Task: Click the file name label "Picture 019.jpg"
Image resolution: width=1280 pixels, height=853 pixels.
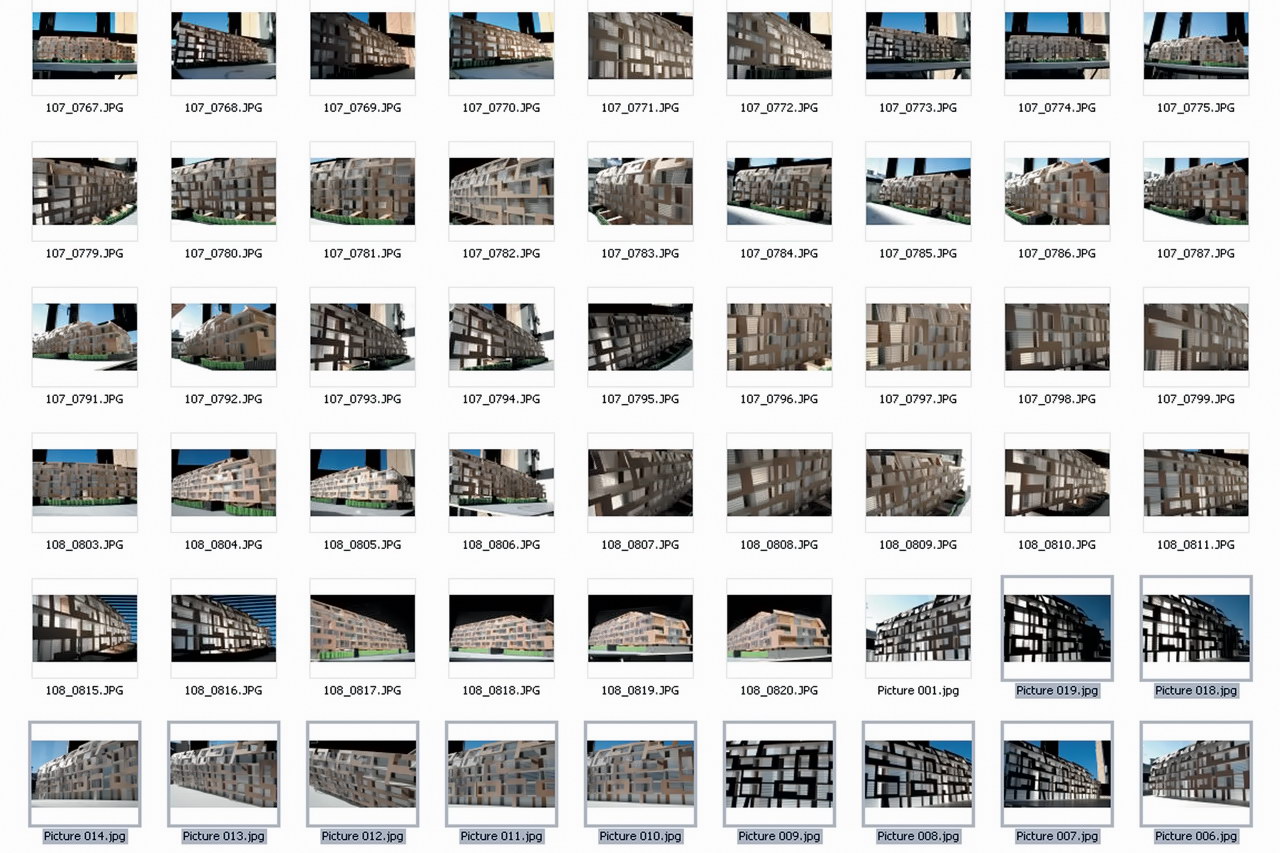Action: [x=1057, y=691]
